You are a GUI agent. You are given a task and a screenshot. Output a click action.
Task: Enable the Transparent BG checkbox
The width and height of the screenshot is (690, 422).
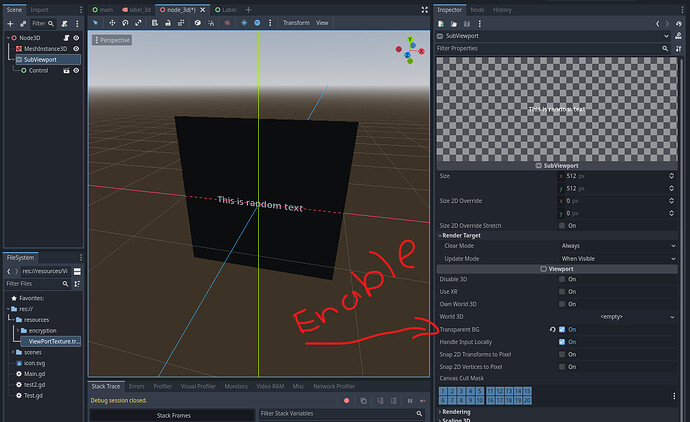562,329
